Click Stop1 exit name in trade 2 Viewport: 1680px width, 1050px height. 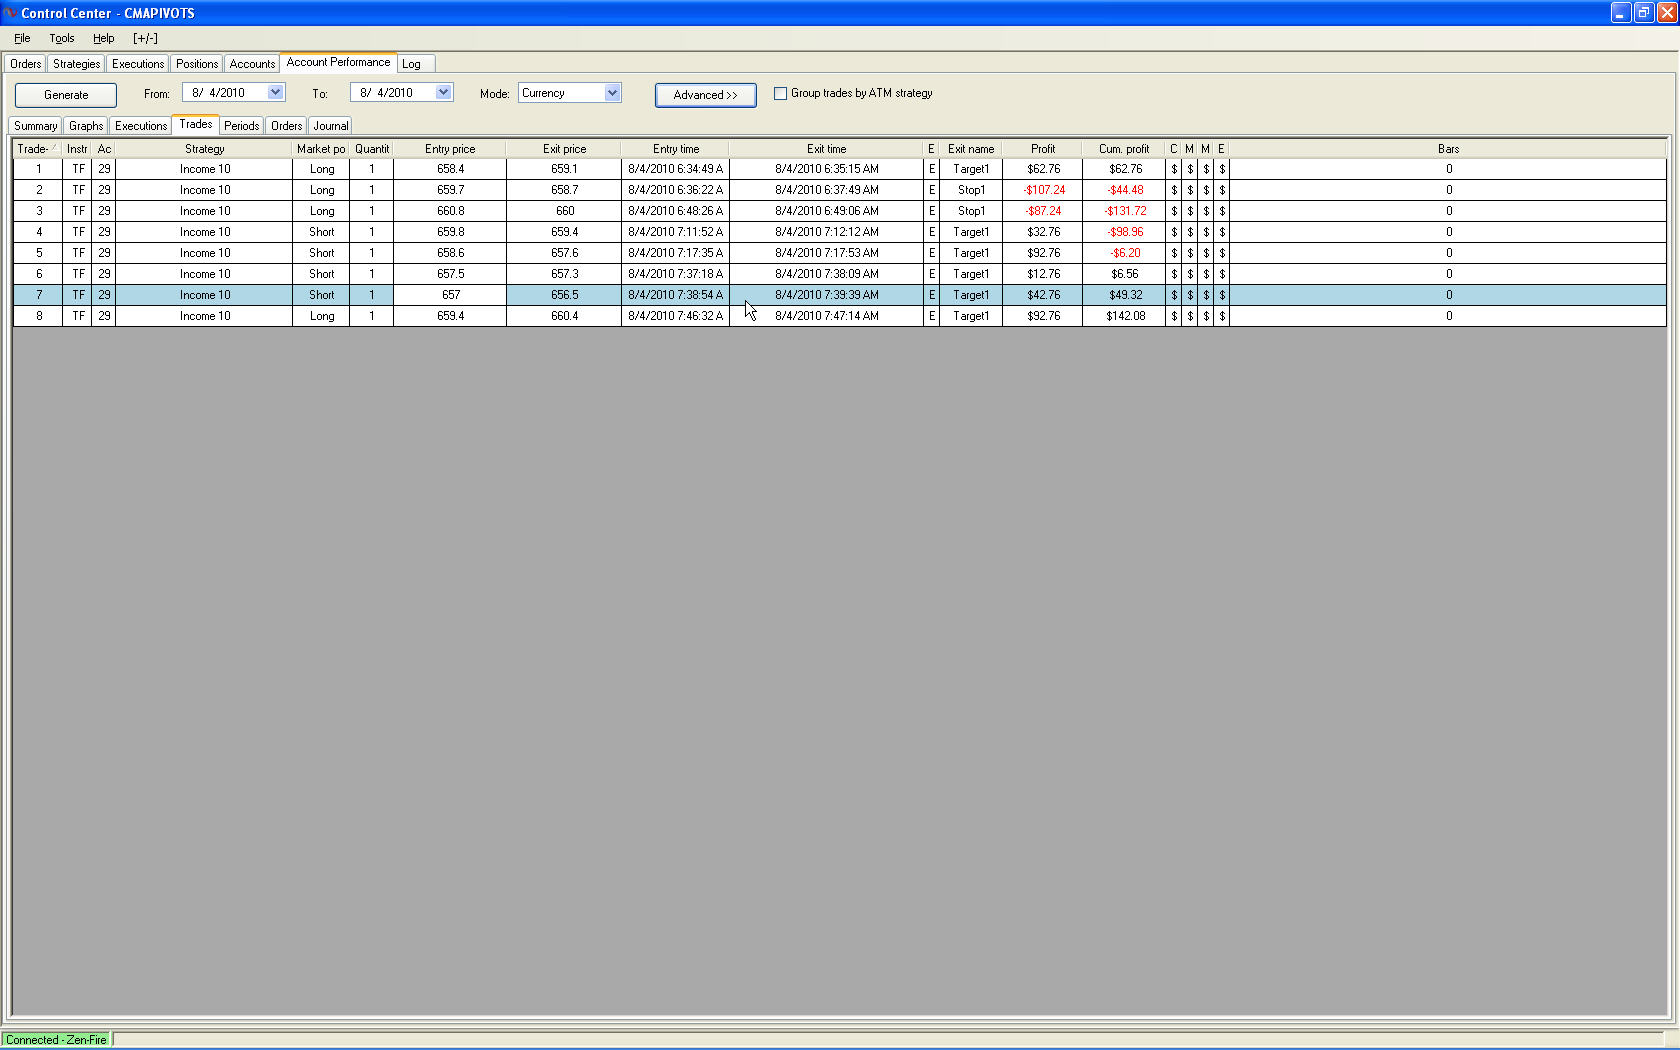click(971, 190)
